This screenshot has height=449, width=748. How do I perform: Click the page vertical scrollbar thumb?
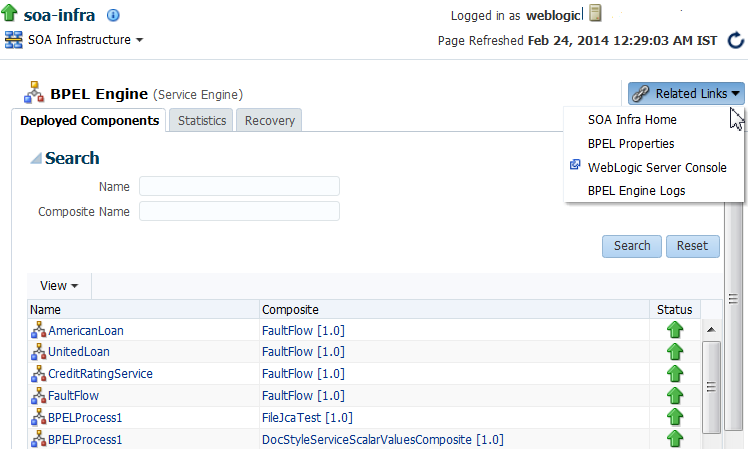click(x=734, y=299)
